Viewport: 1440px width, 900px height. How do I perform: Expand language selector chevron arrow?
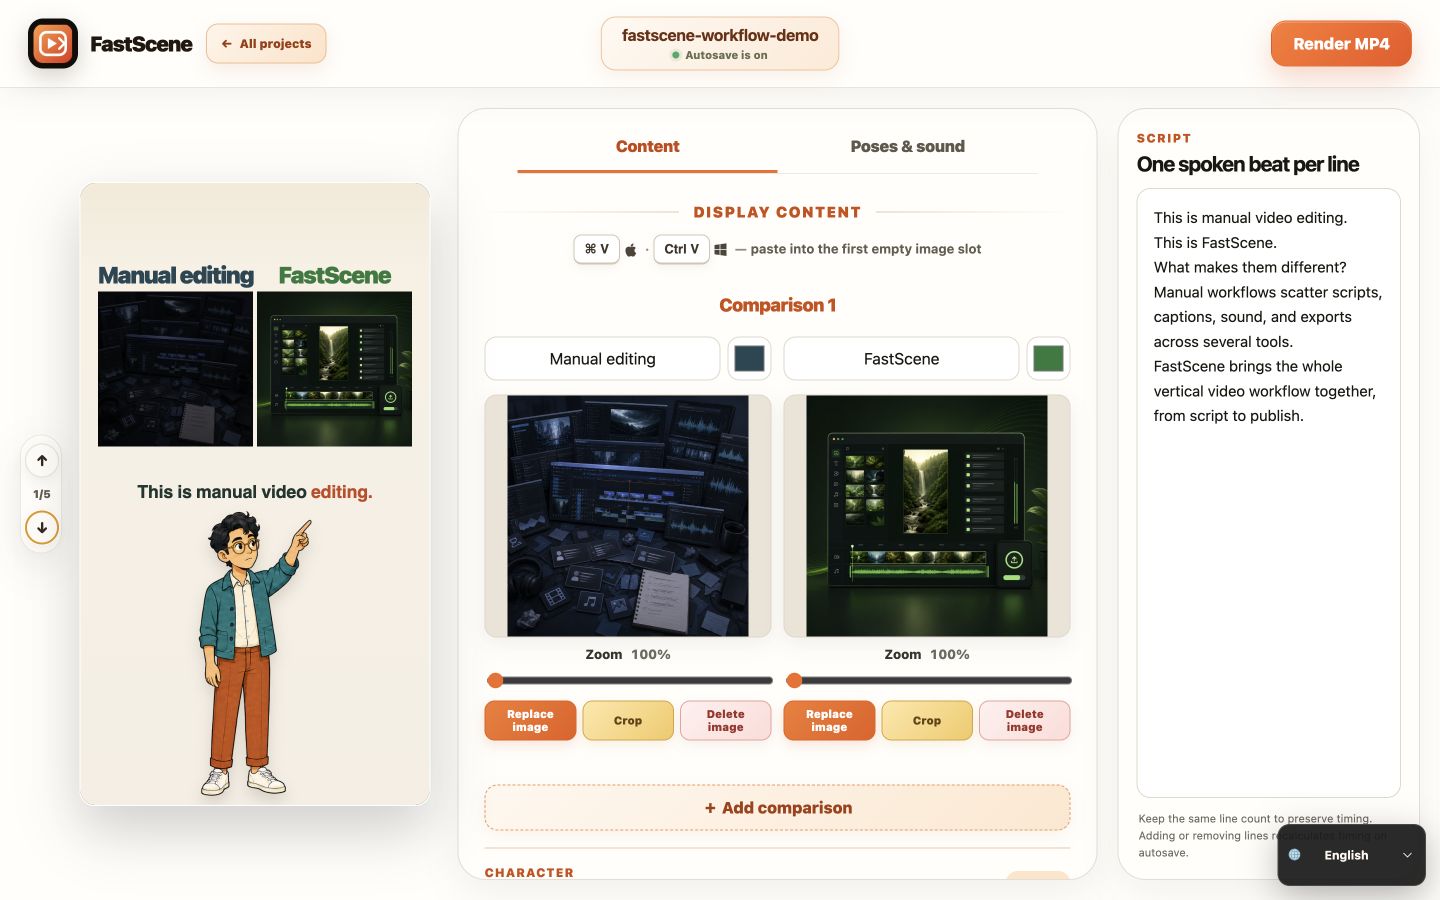[1407, 855]
